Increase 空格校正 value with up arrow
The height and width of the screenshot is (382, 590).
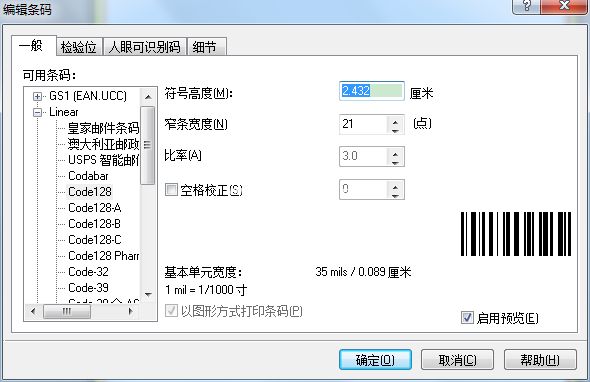point(395,187)
